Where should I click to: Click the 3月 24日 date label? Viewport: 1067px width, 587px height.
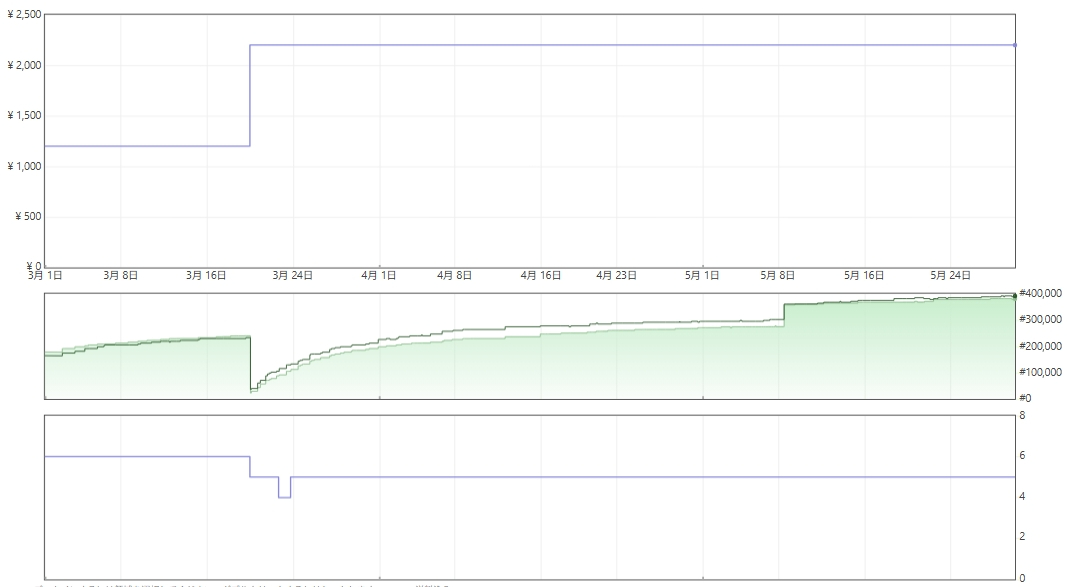point(293,275)
